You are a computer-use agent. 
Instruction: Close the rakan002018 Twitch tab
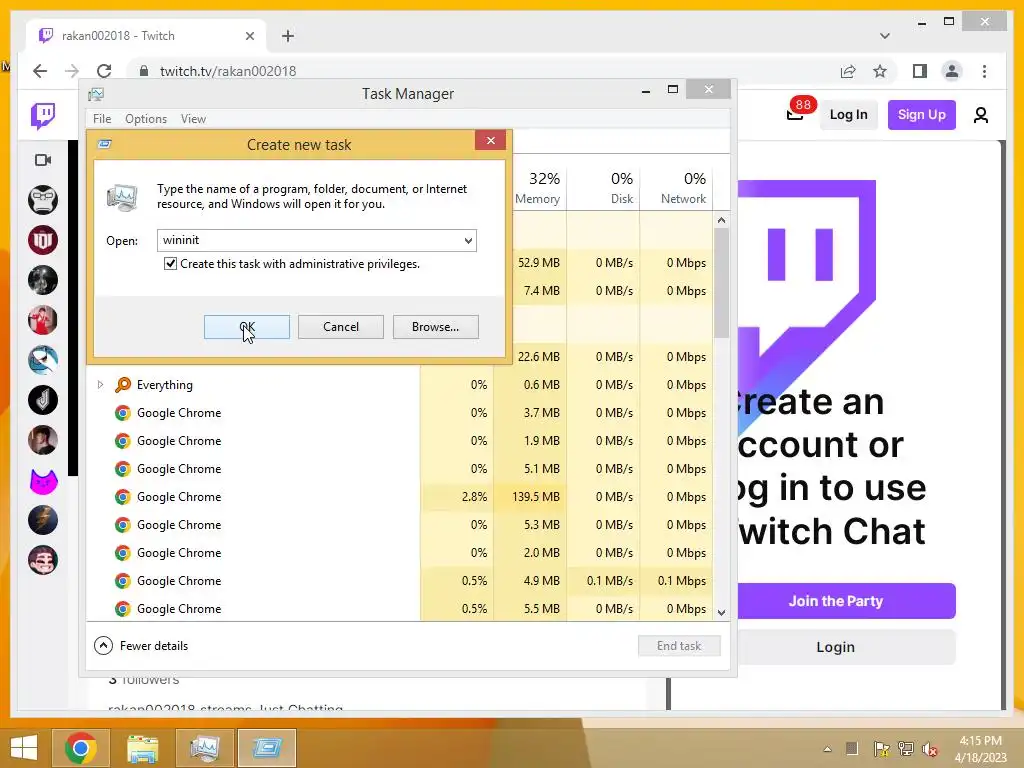[249, 36]
